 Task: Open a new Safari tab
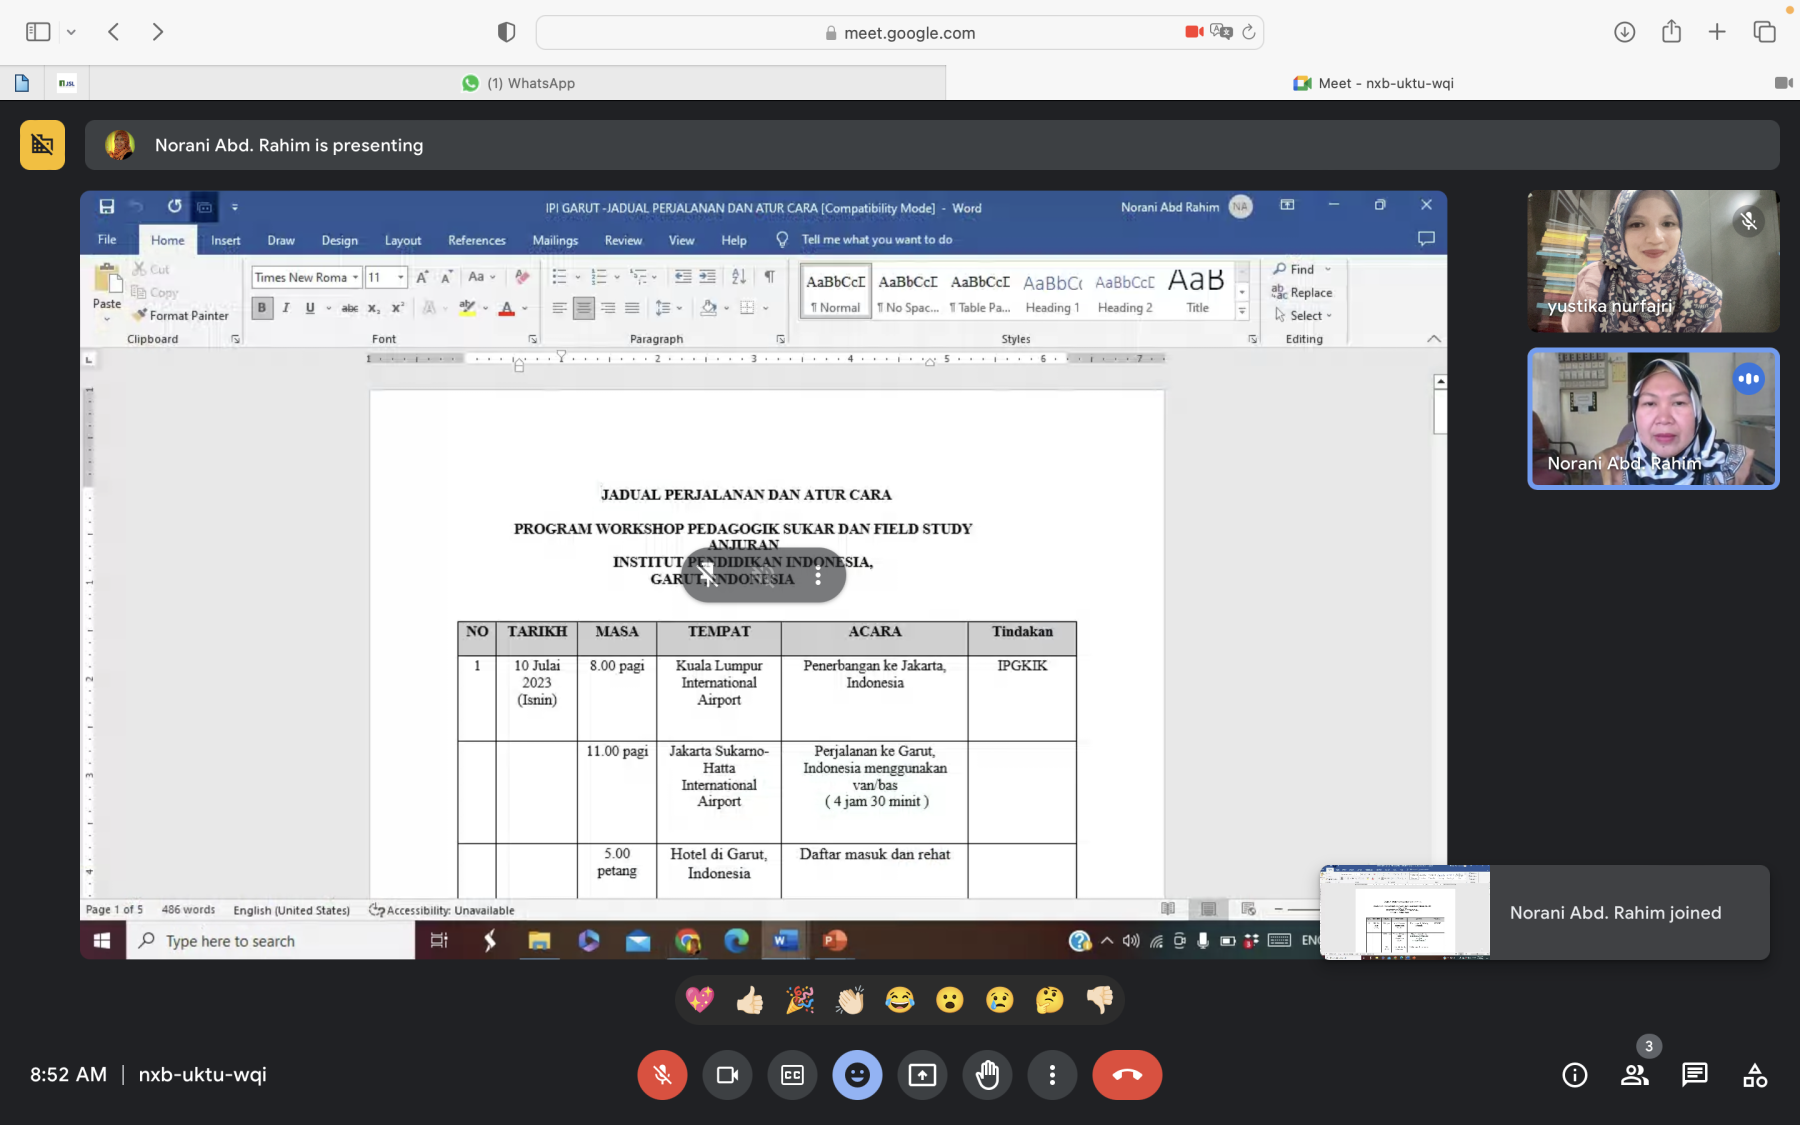coord(1717,32)
